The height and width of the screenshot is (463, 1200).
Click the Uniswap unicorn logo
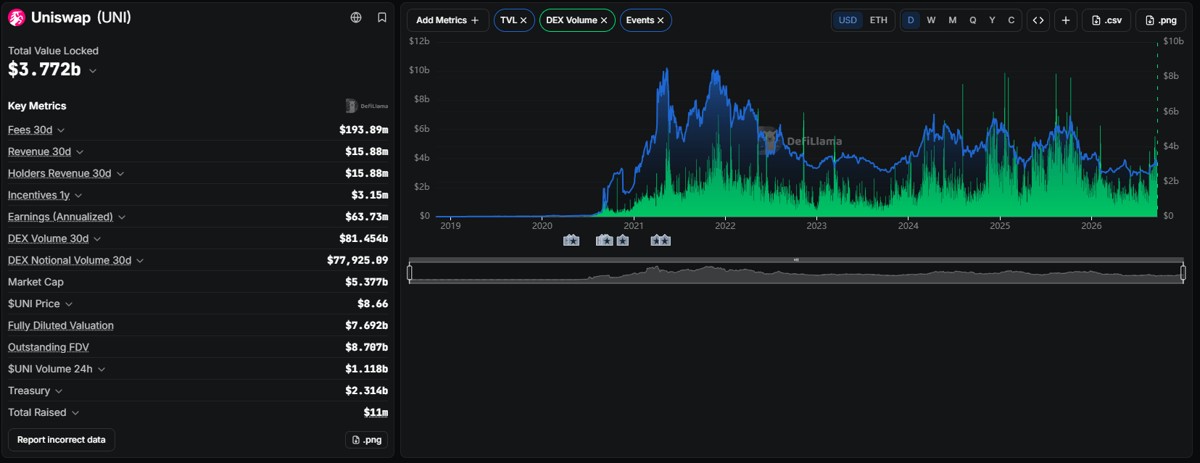[x=16, y=17]
